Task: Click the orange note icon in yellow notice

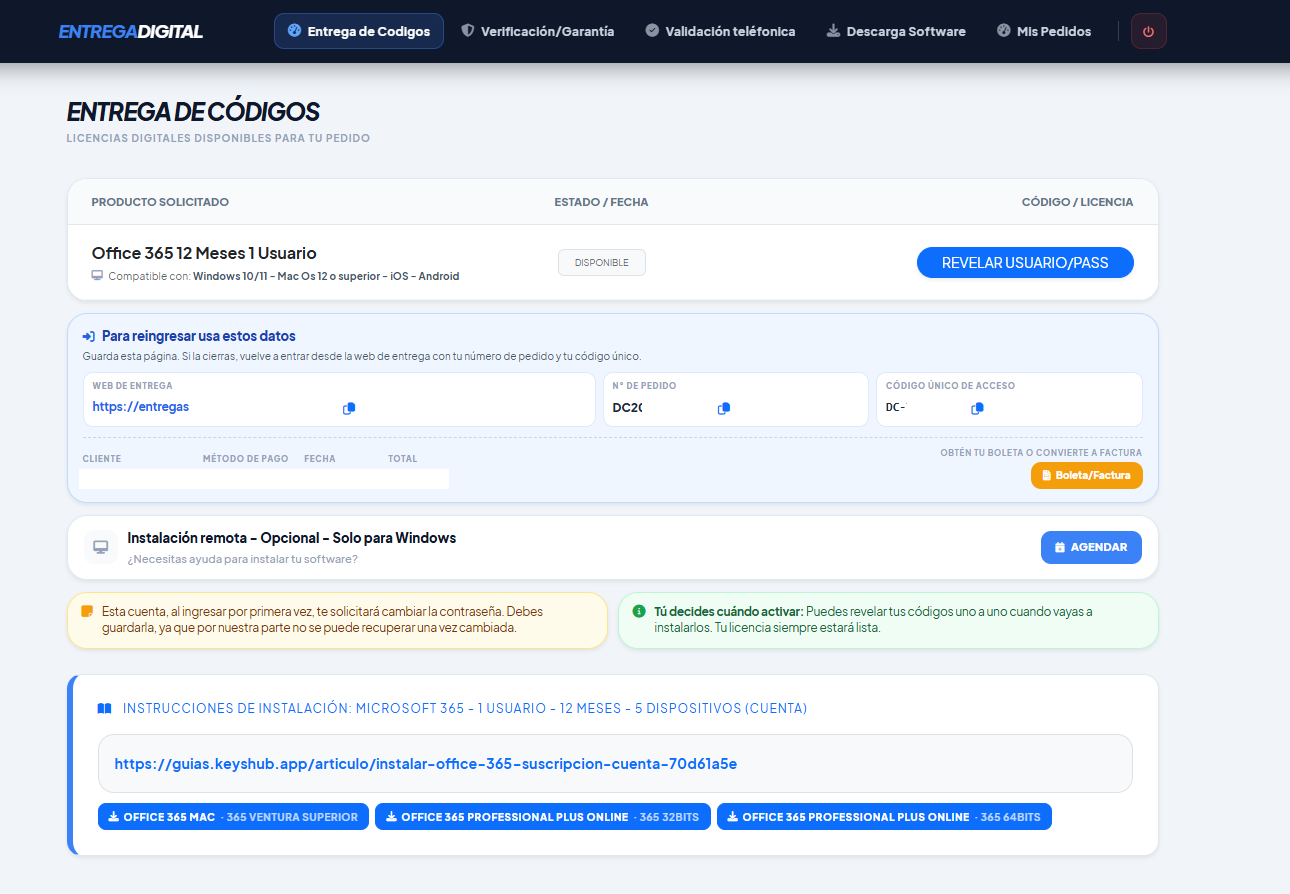Action: click(x=87, y=611)
